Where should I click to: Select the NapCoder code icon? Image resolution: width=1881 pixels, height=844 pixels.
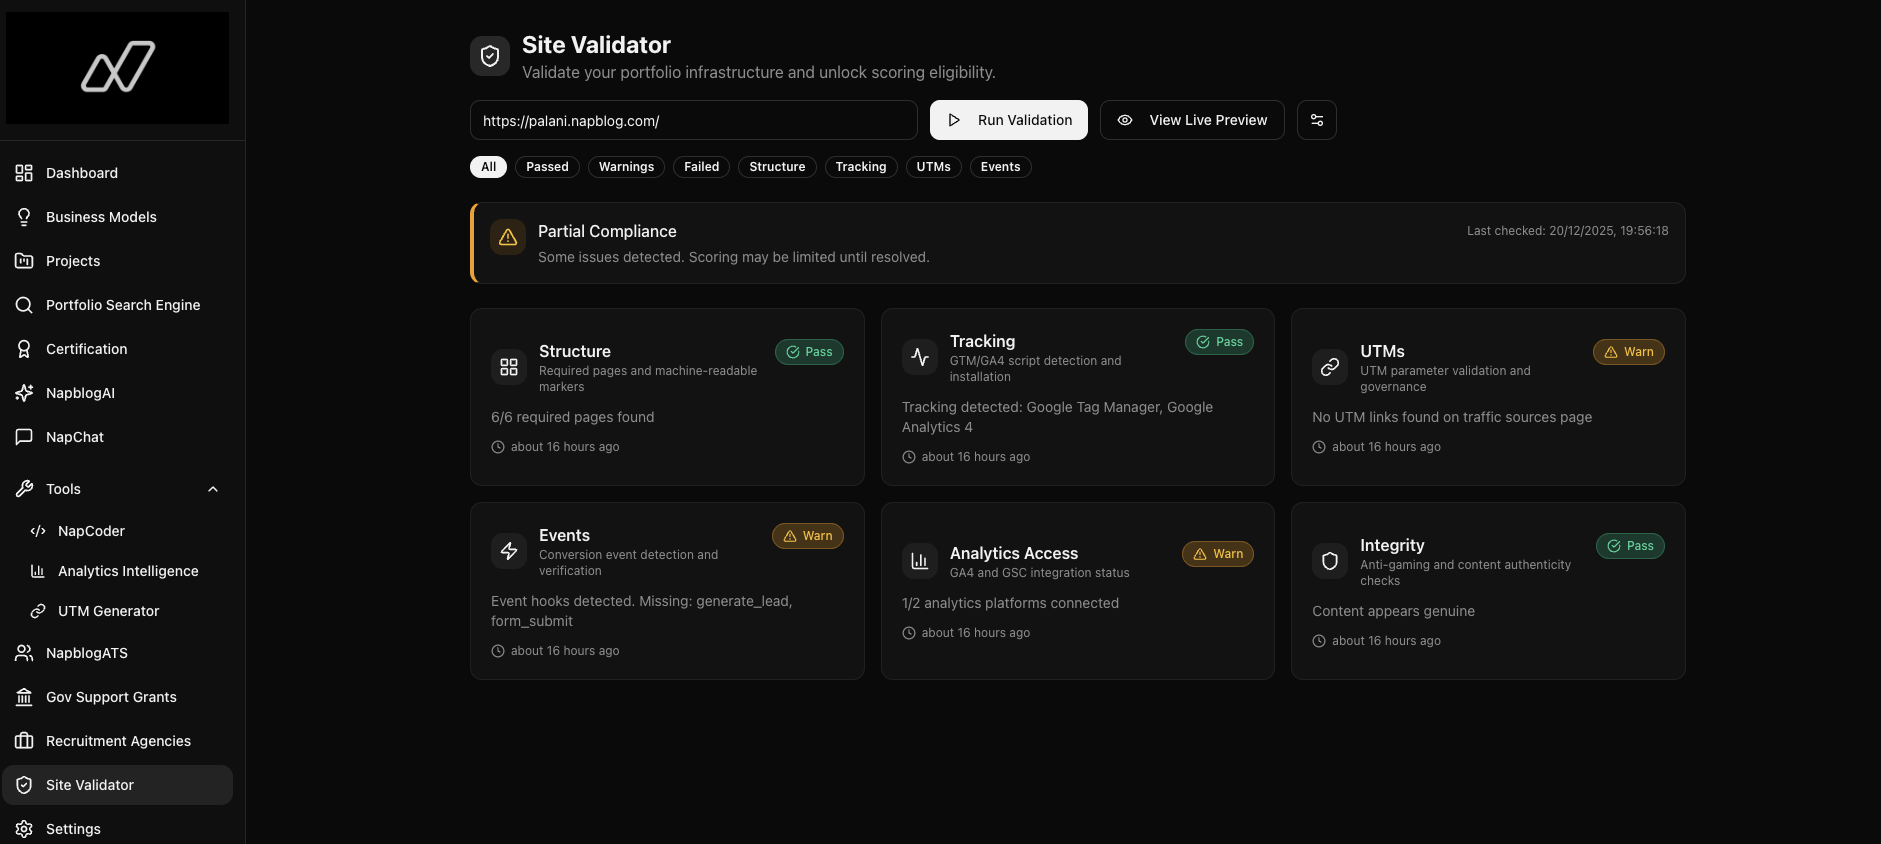click(x=38, y=531)
